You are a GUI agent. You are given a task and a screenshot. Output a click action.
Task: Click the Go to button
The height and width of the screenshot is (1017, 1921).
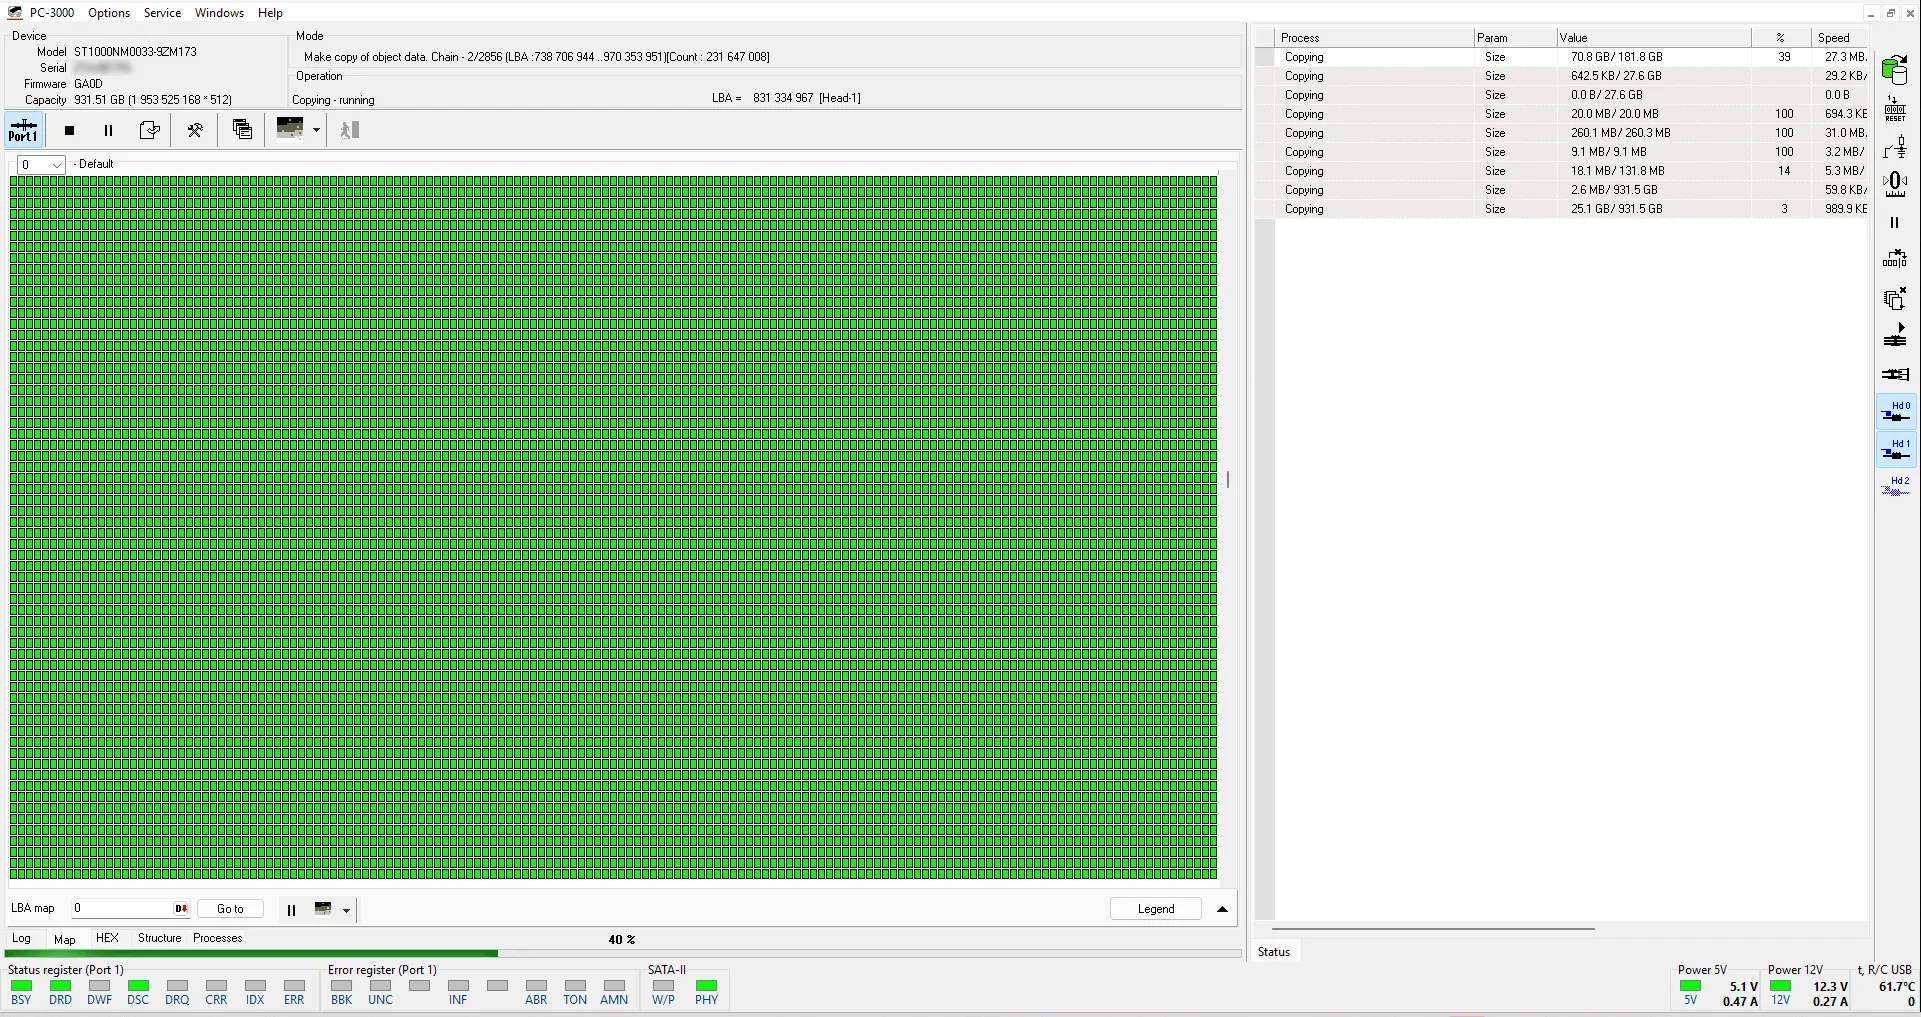(x=230, y=909)
